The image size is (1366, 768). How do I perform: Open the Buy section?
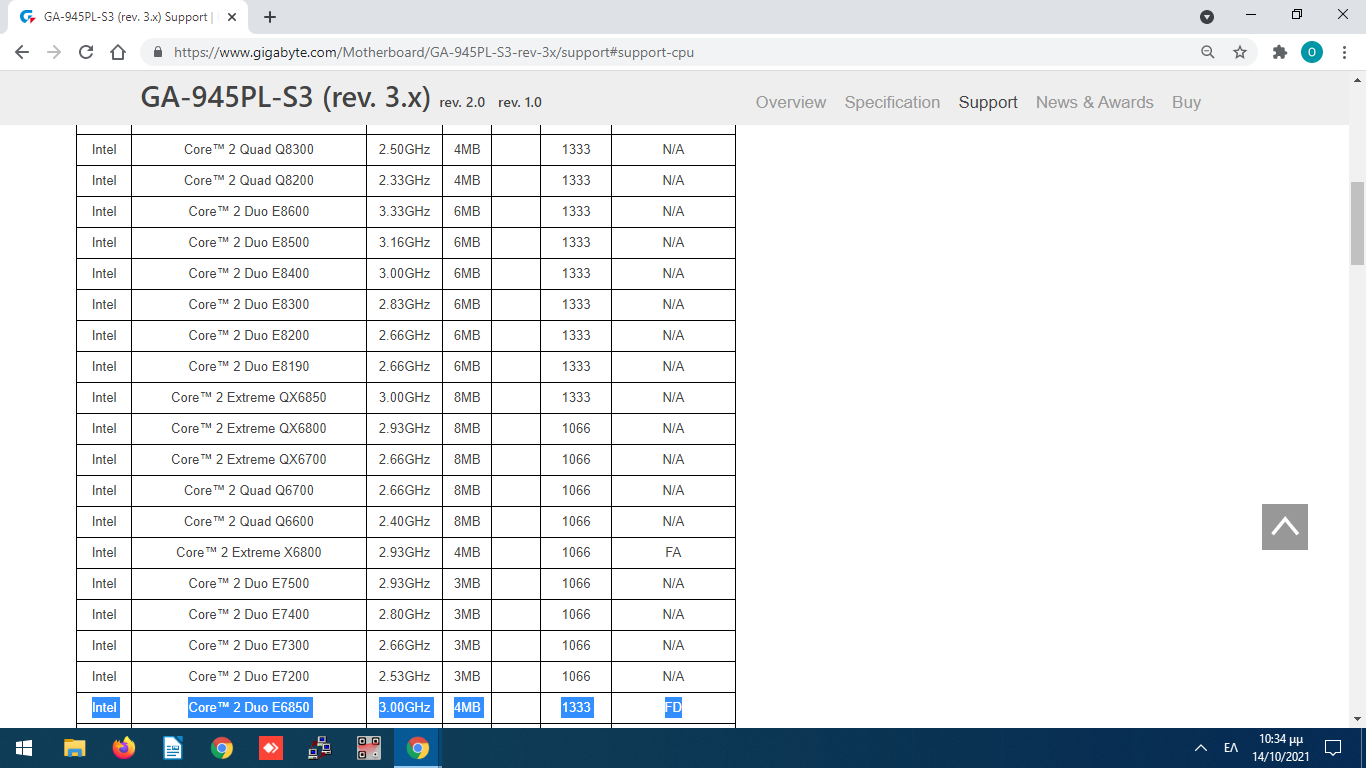pos(1186,102)
